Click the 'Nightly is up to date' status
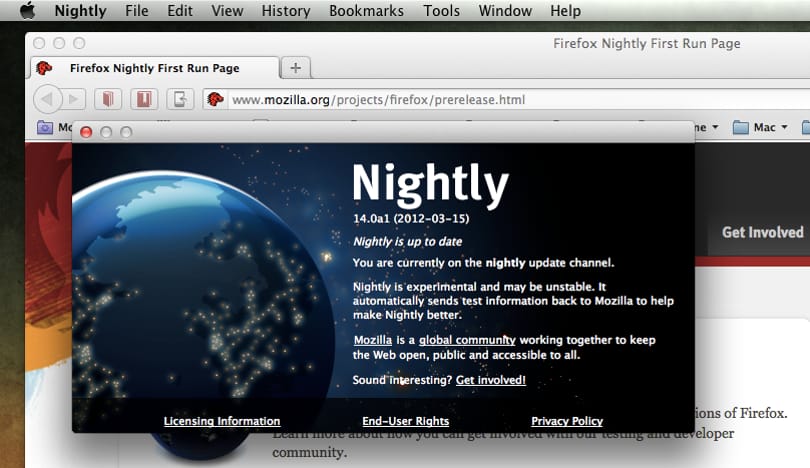 pos(408,241)
